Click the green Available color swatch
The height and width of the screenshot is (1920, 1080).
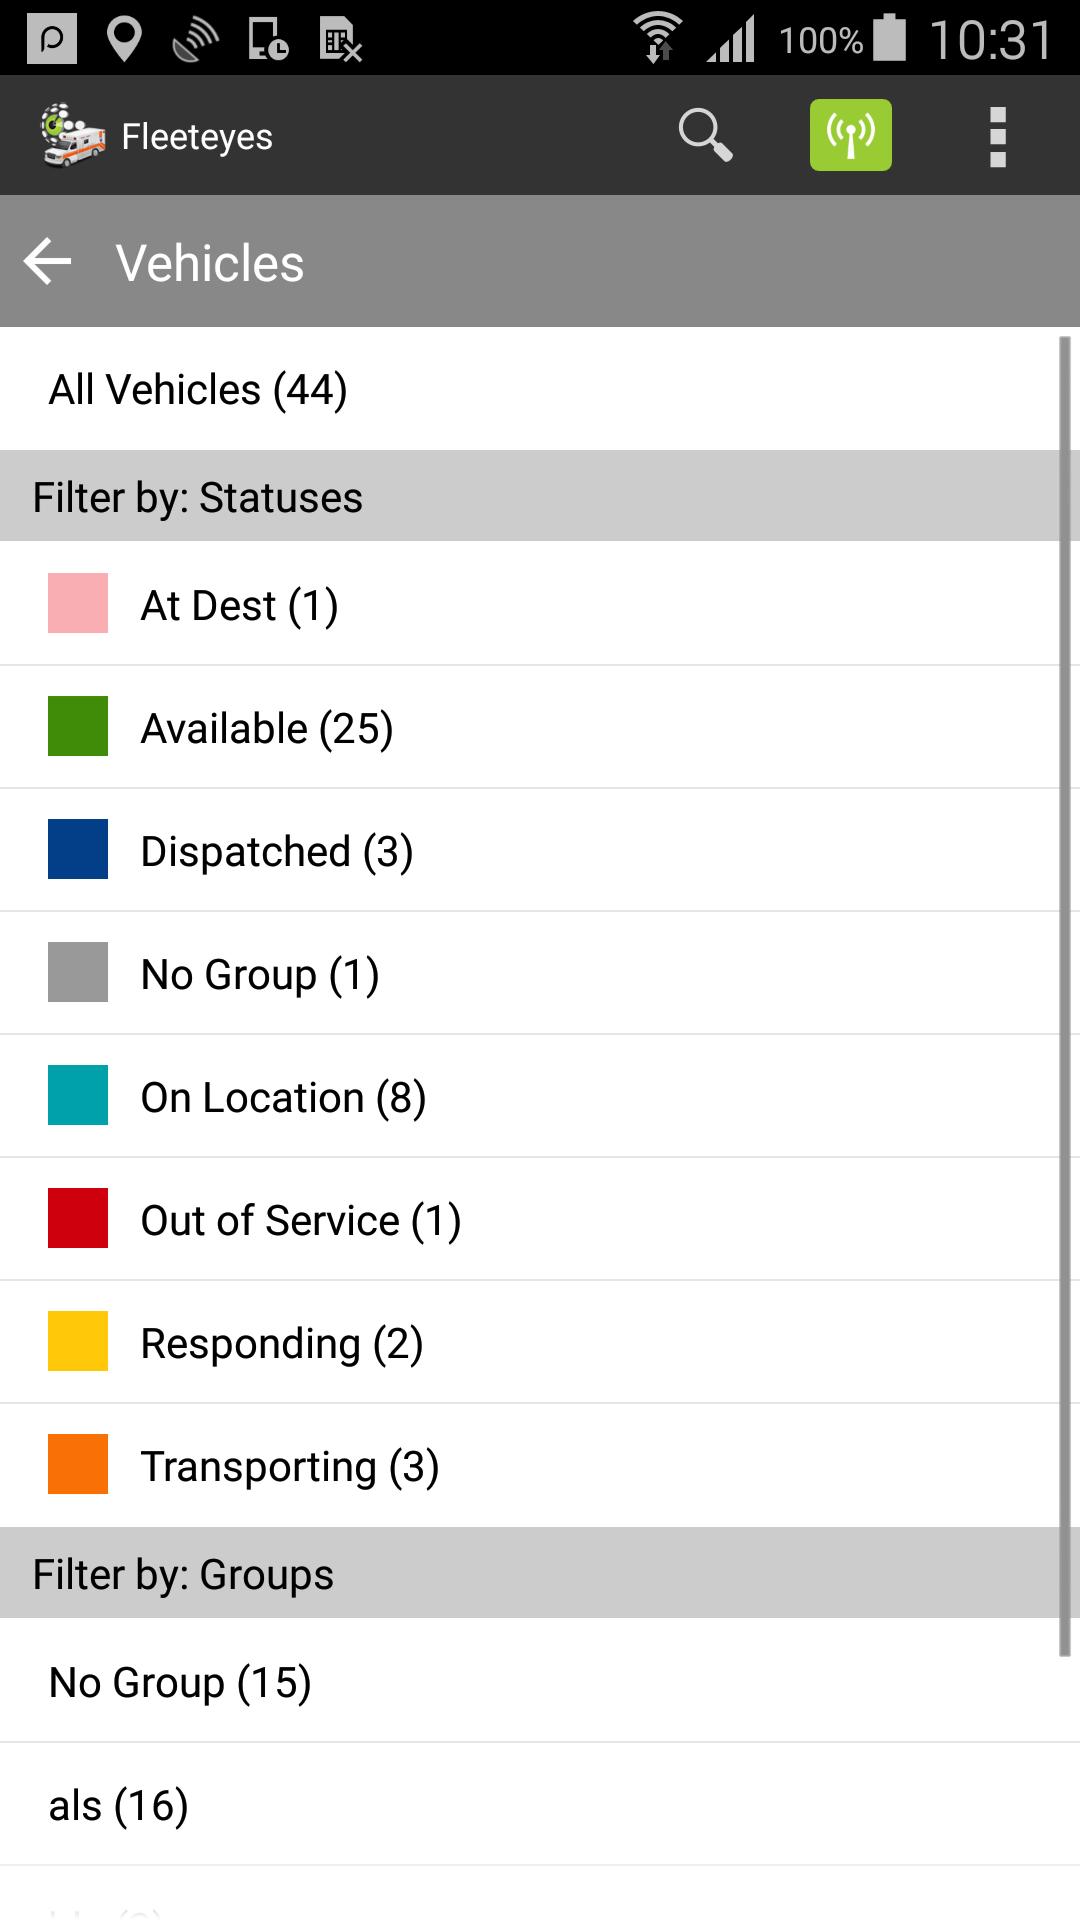point(78,726)
